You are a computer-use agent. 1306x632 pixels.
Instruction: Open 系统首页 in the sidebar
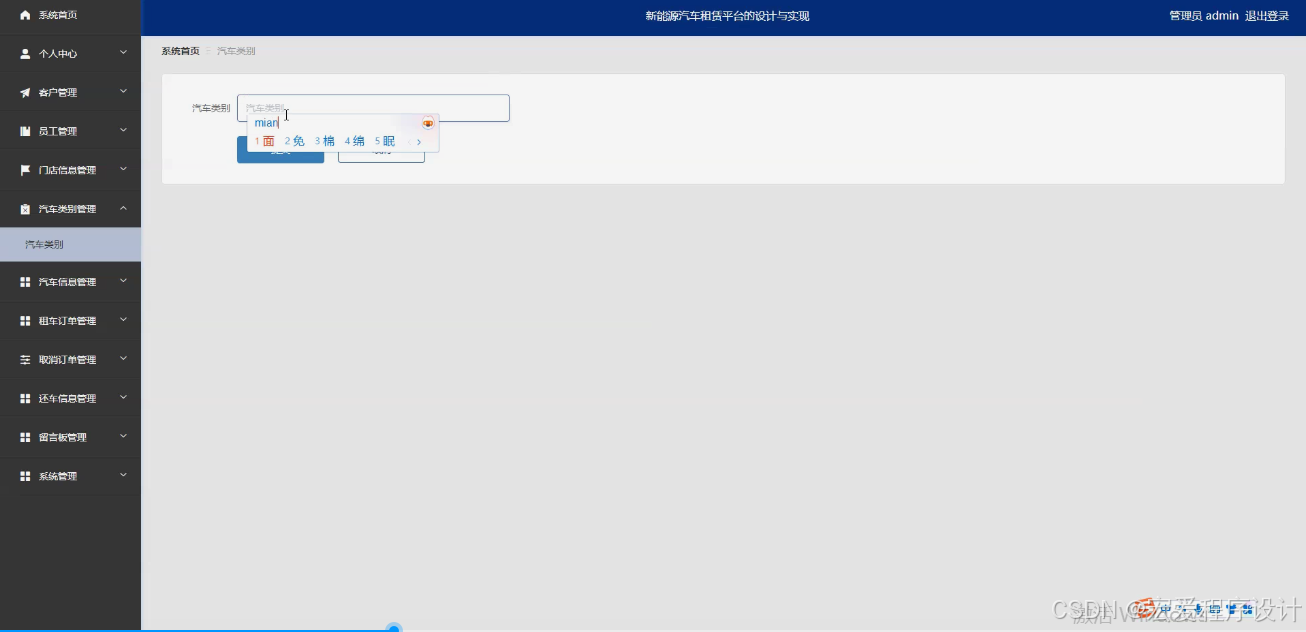(x=70, y=15)
